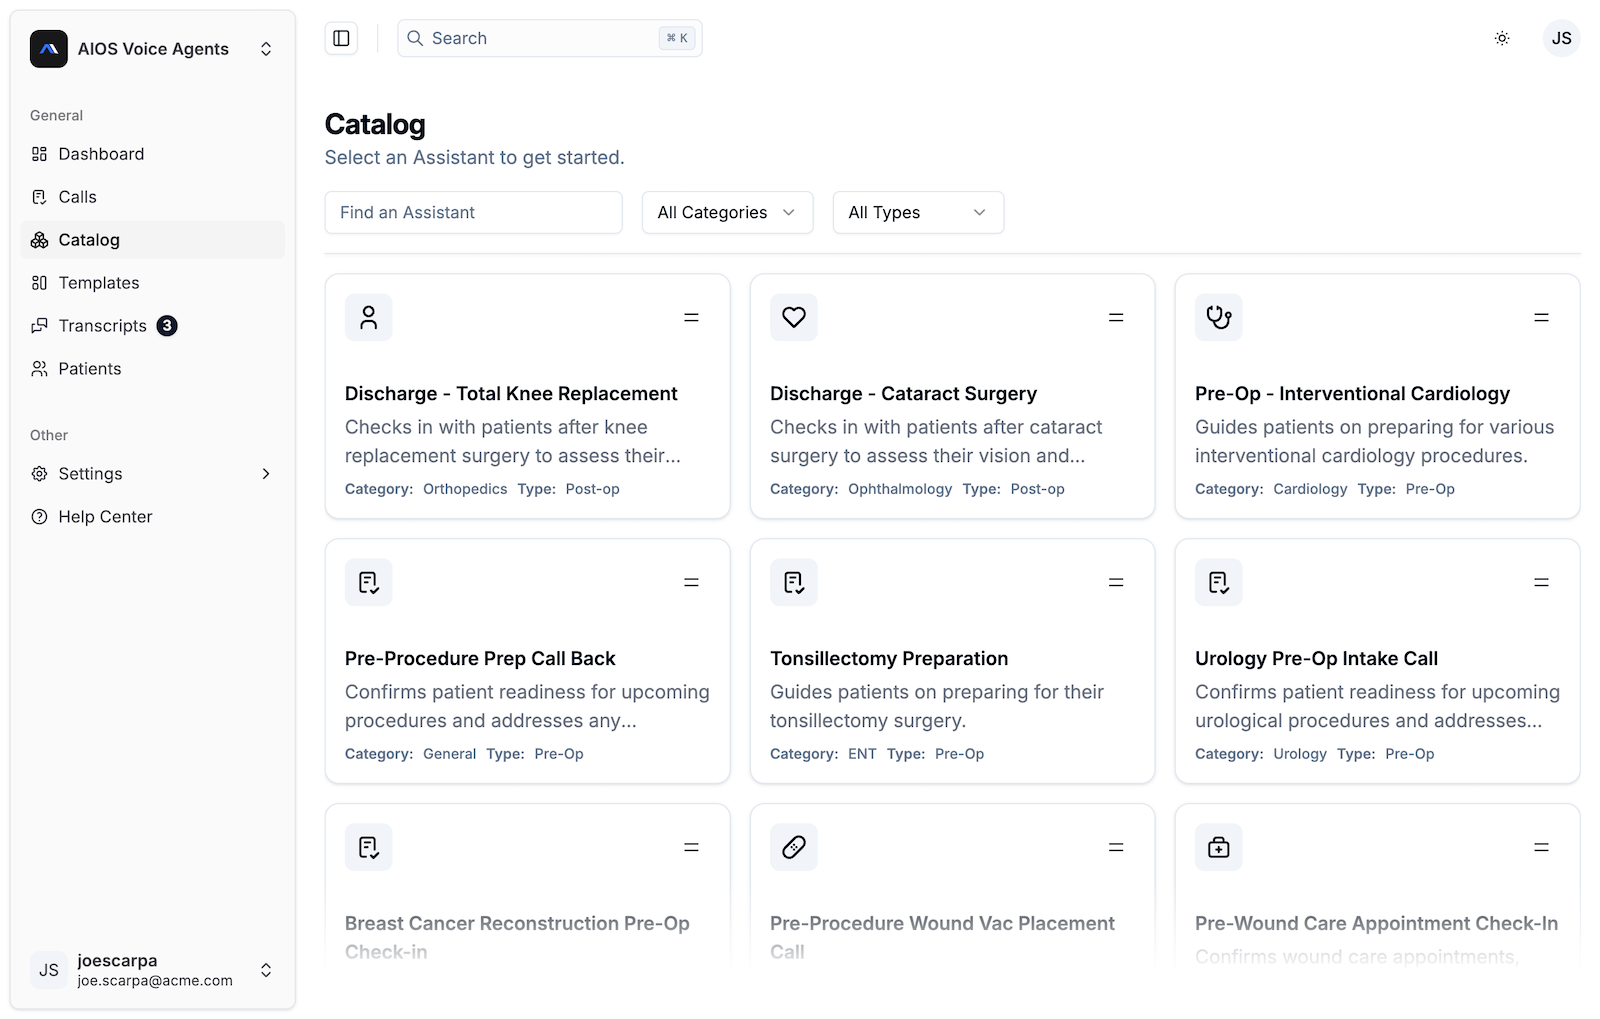Toggle the sidebar collapse button
This screenshot has height=1019, width=1600.
pyautogui.click(x=341, y=38)
